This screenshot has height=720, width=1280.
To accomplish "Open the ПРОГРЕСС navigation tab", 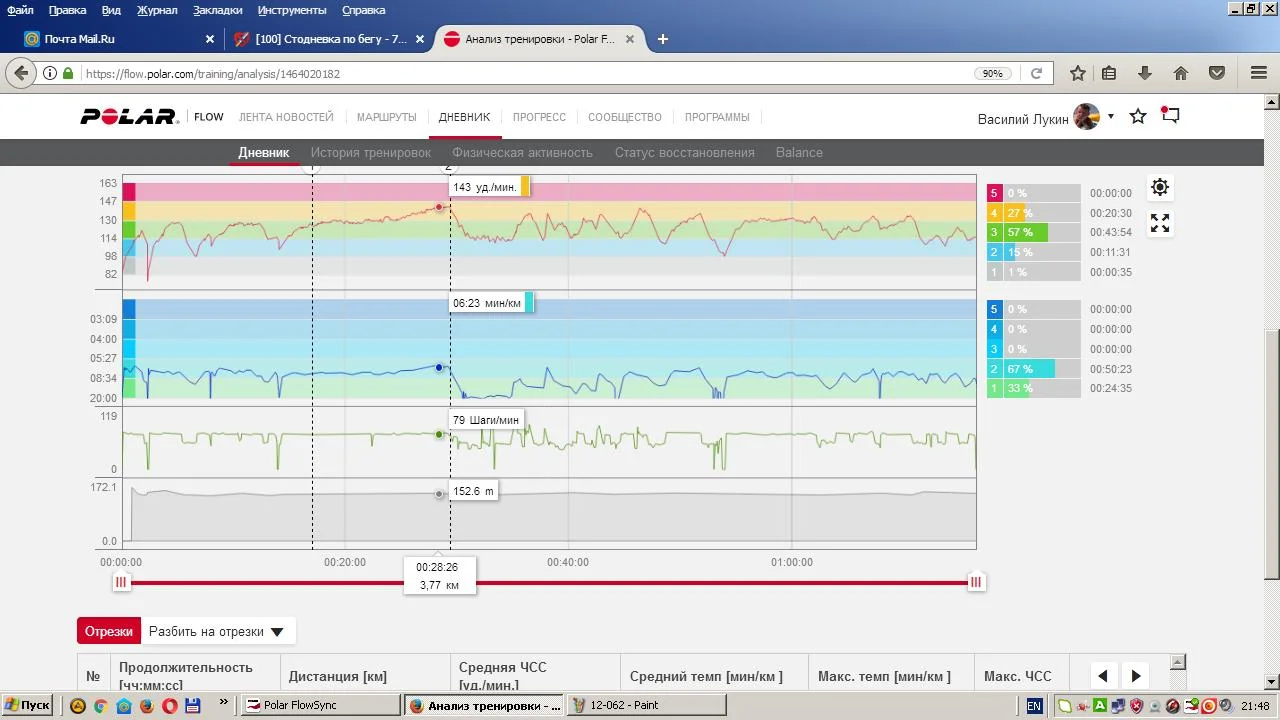I will (x=539, y=117).
